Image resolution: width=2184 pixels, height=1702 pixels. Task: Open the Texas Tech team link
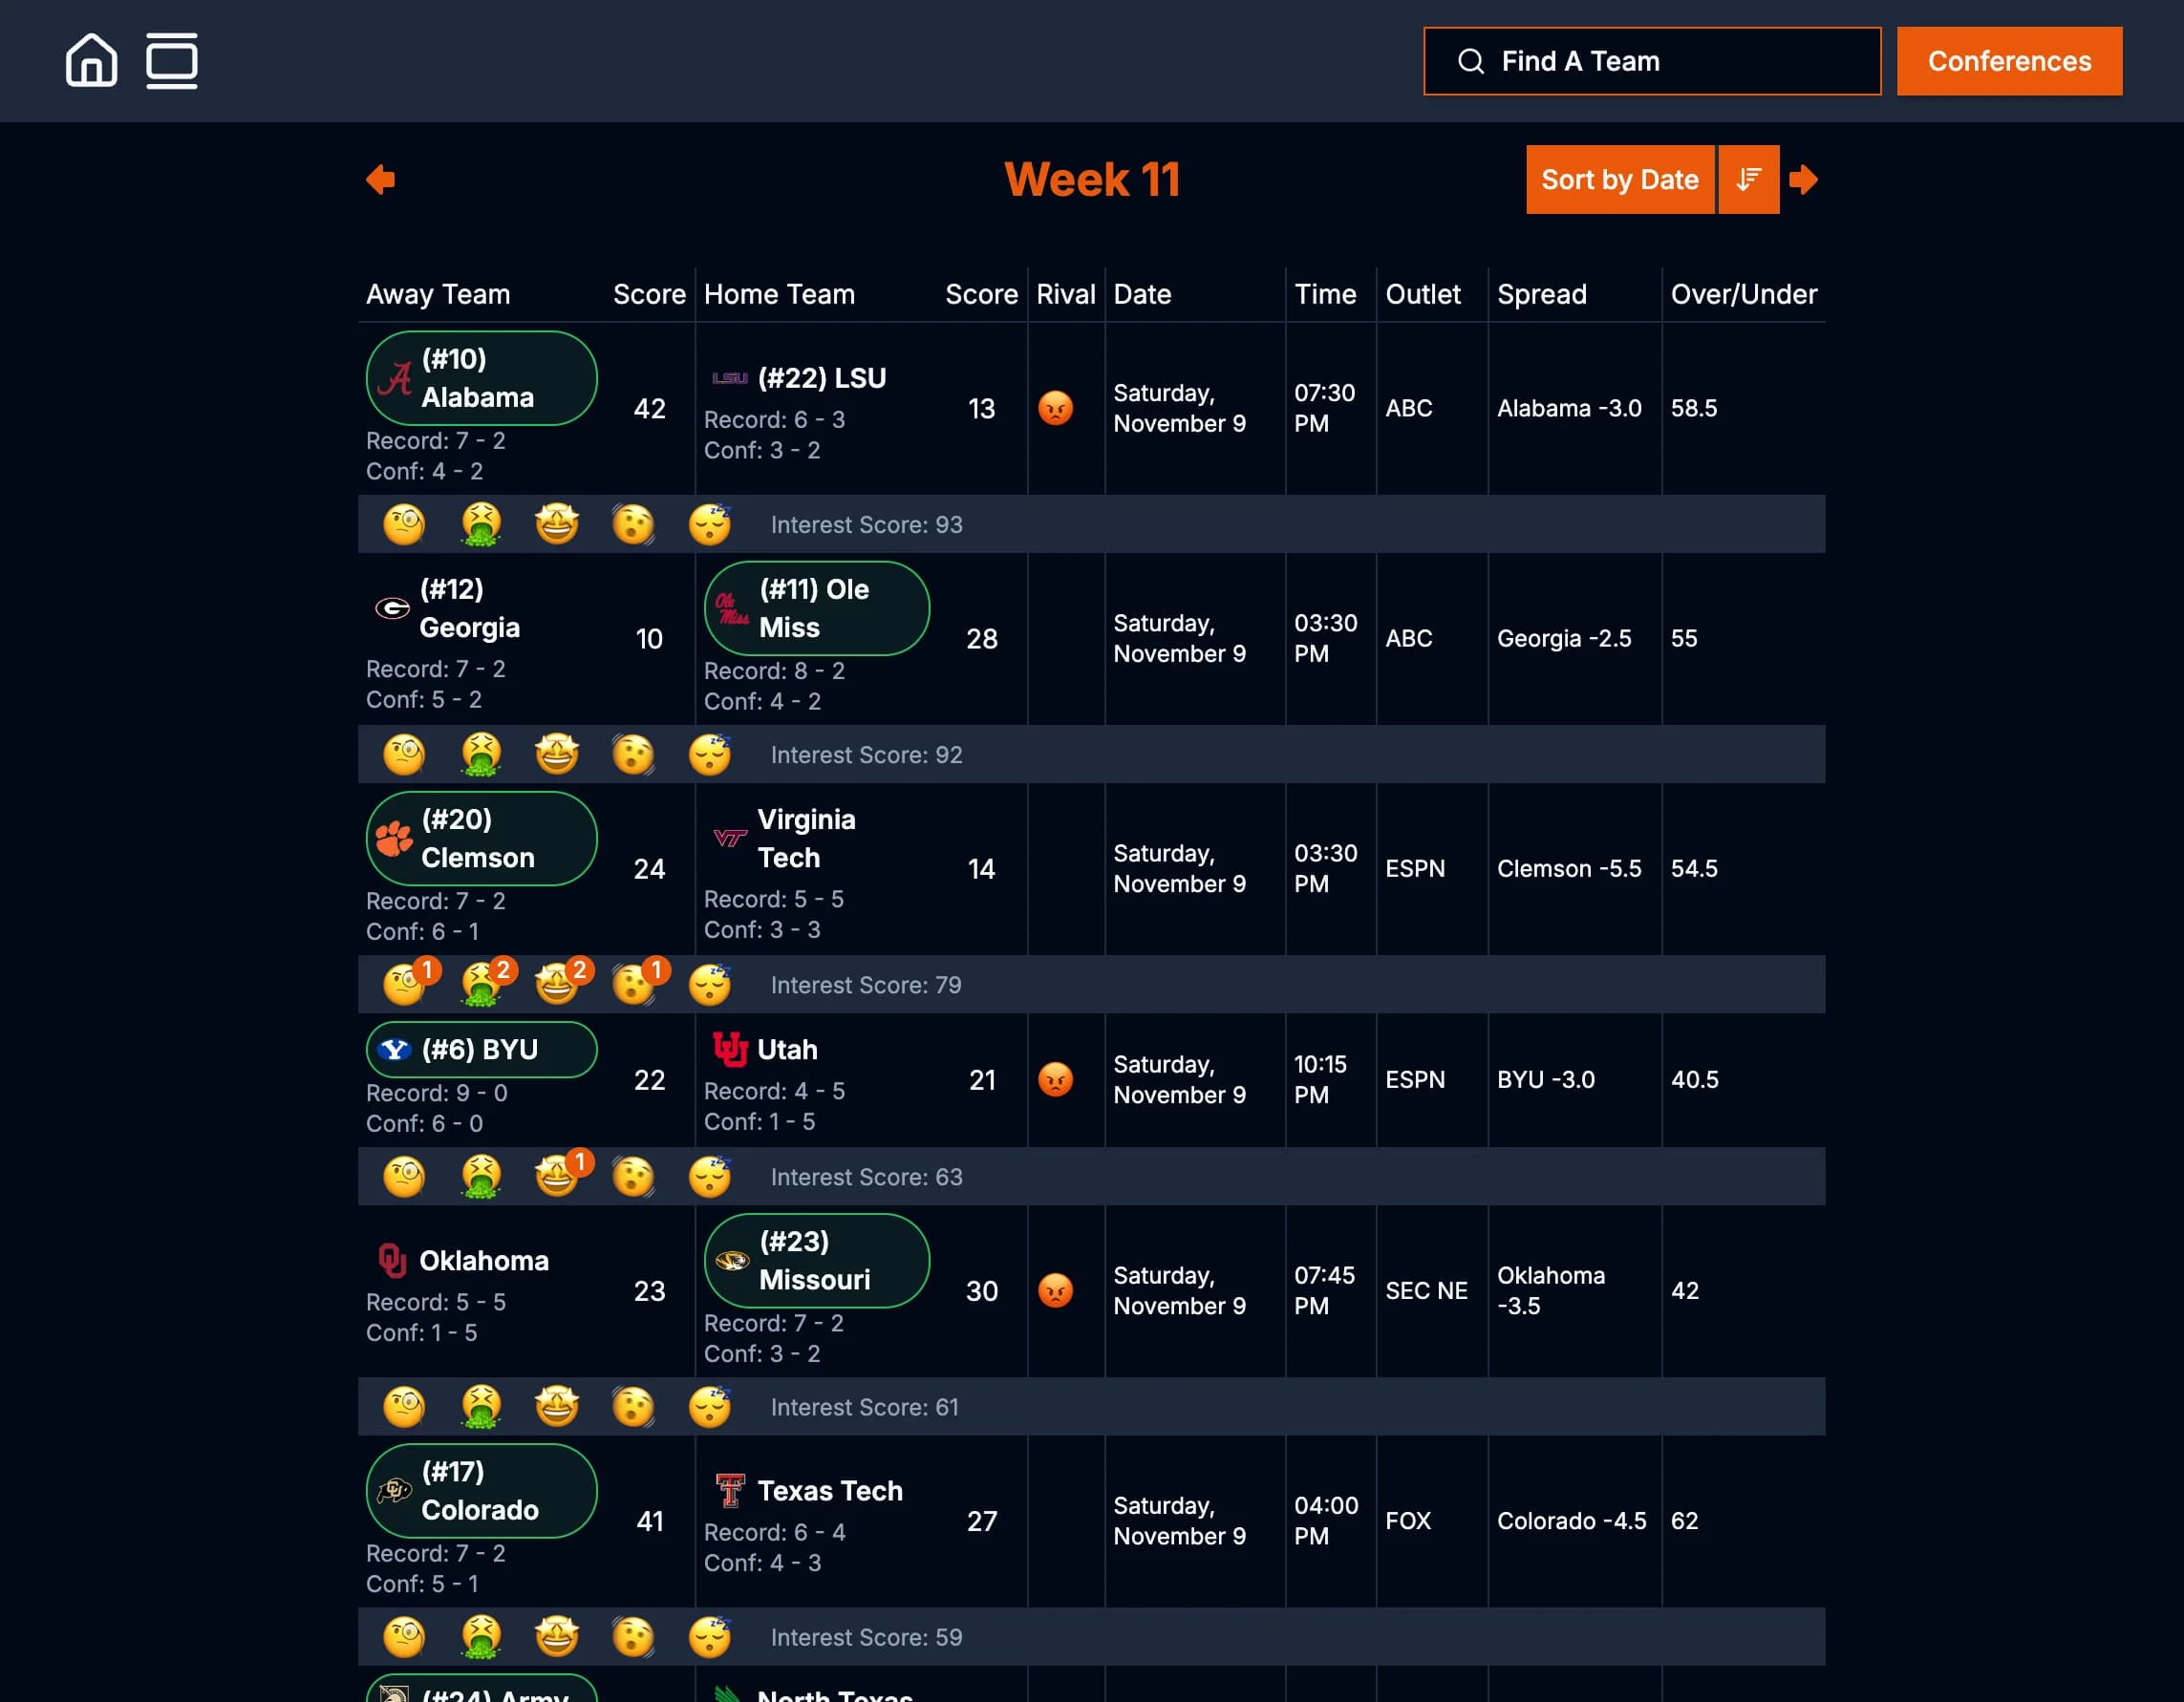tap(808, 1490)
